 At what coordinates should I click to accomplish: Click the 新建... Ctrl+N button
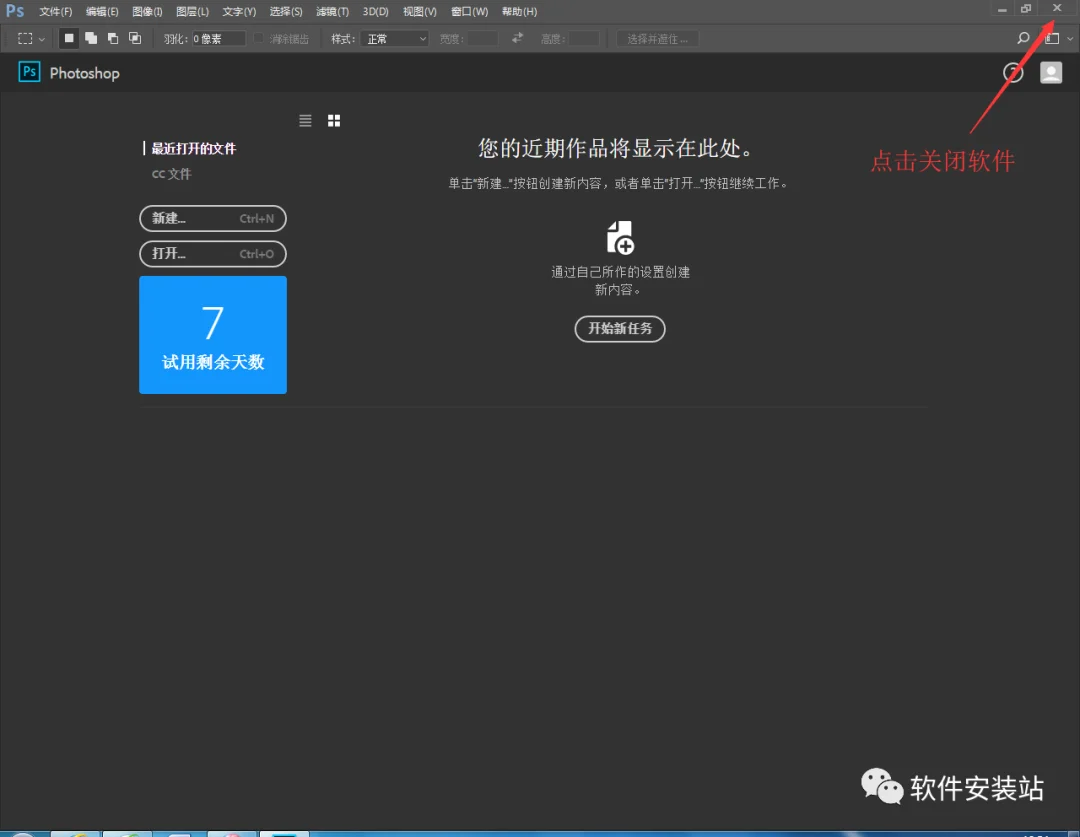pyautogui.click(x=213, y=218)
